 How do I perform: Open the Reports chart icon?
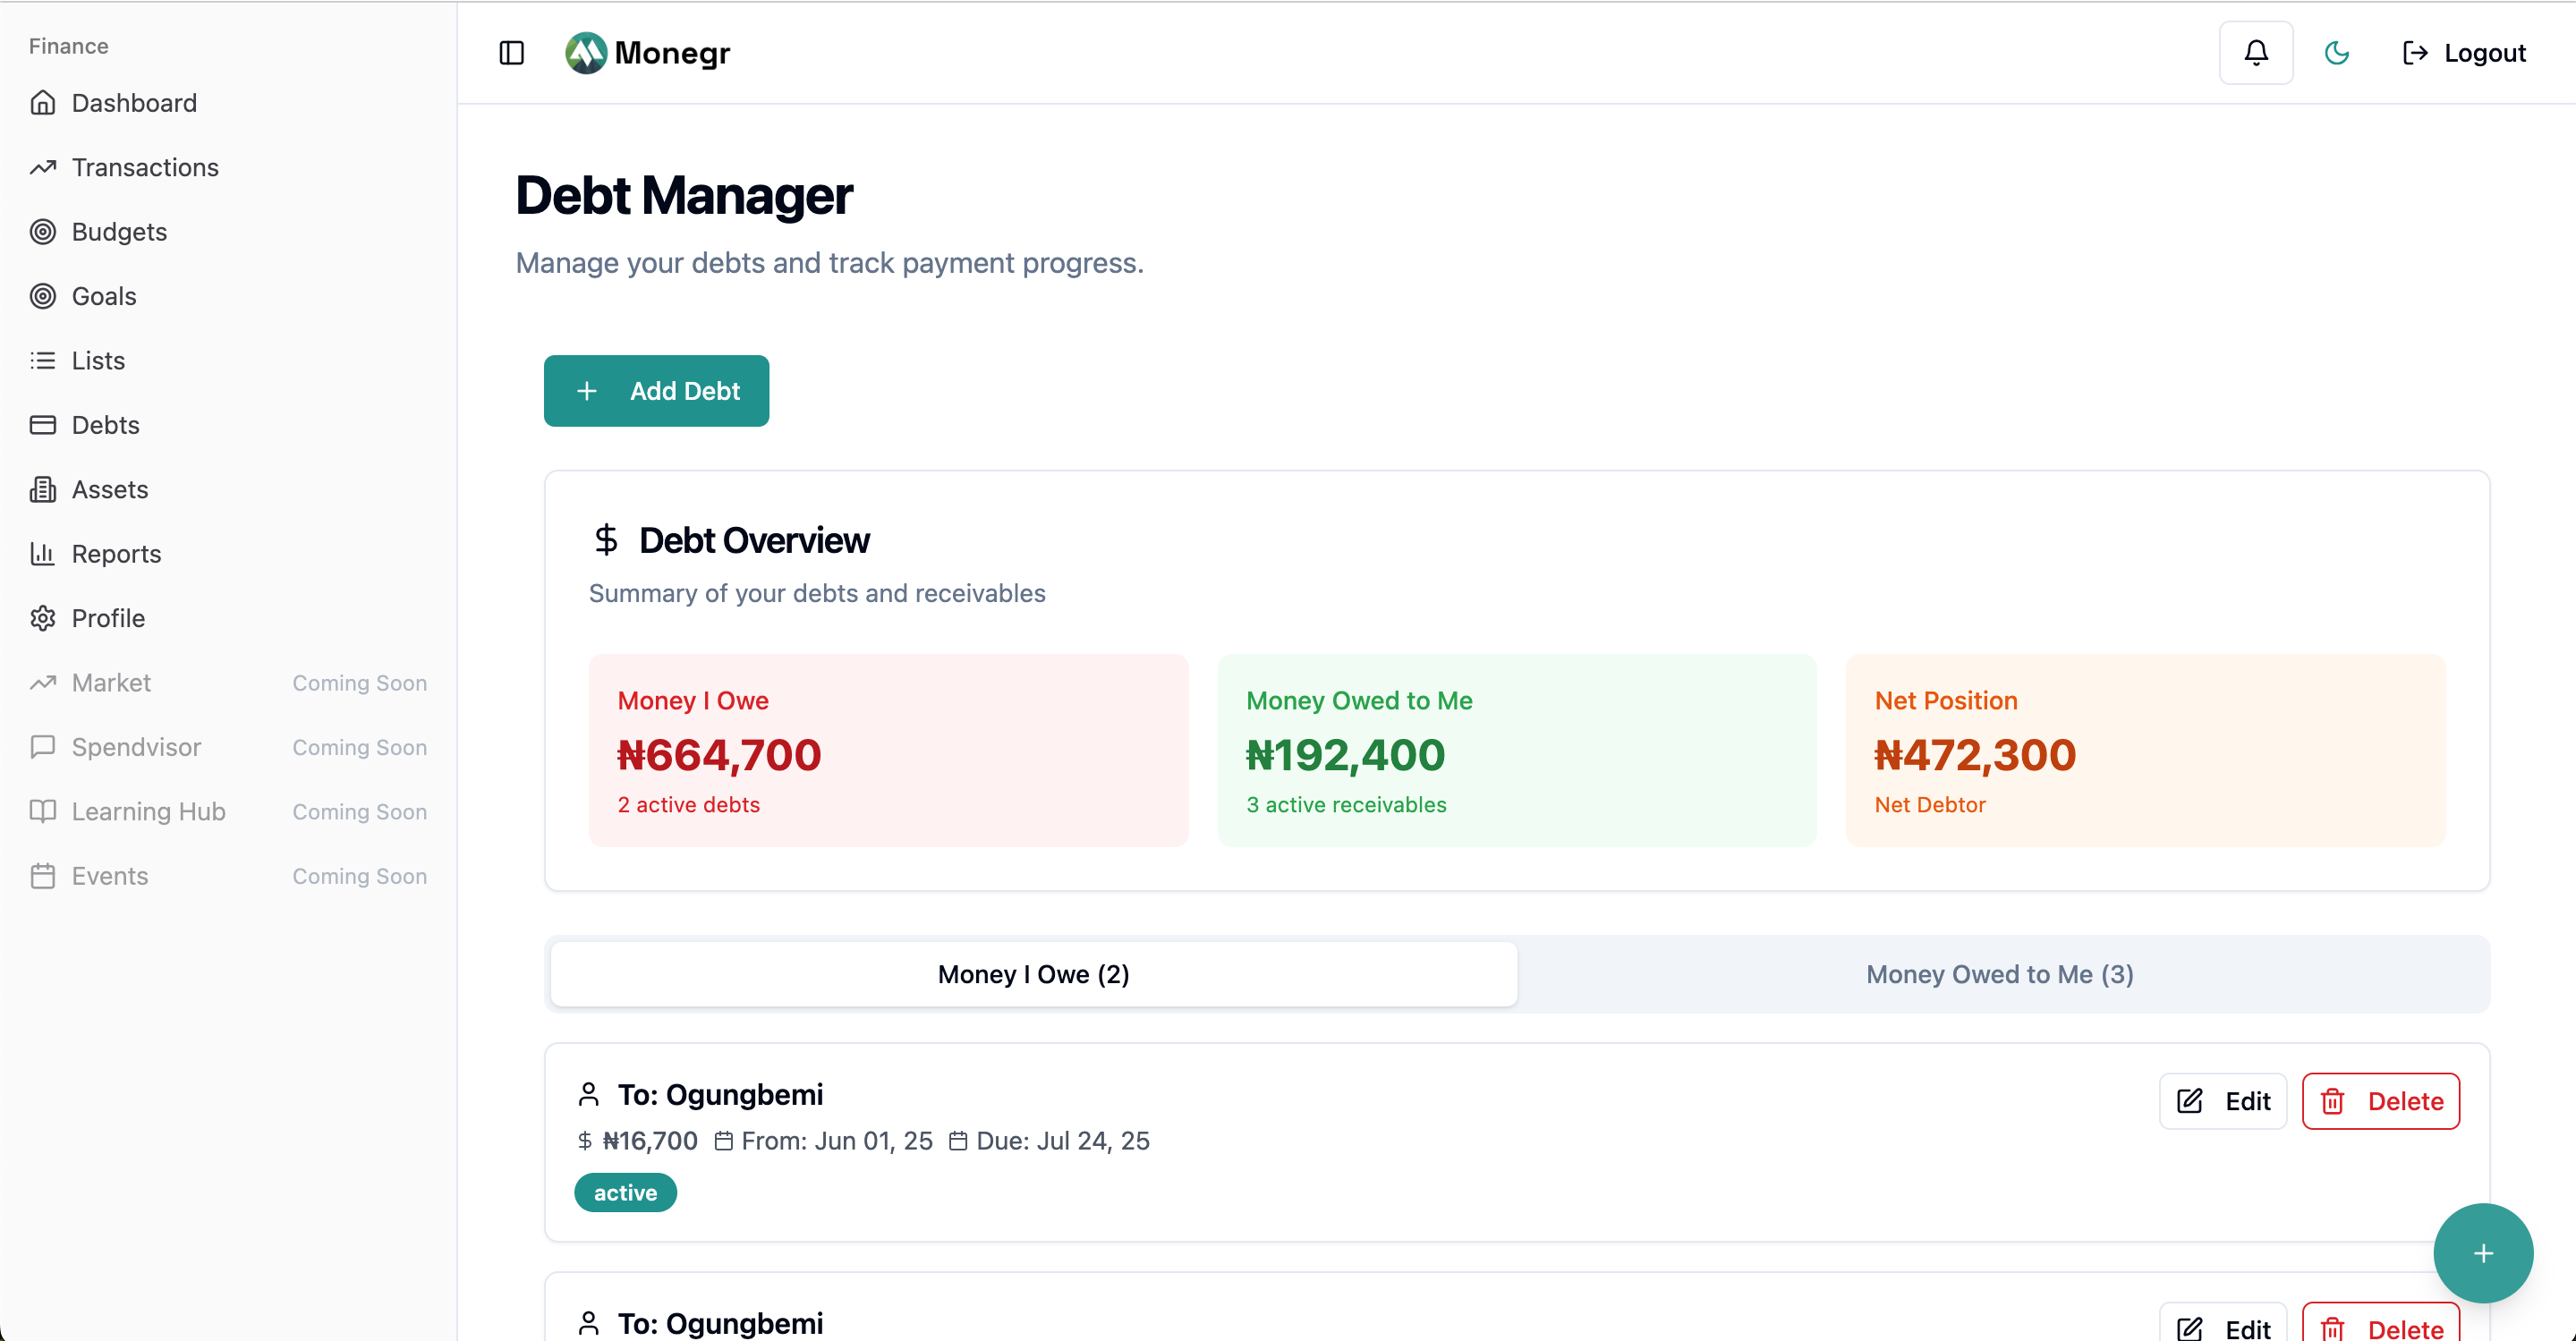coord(43,554)
